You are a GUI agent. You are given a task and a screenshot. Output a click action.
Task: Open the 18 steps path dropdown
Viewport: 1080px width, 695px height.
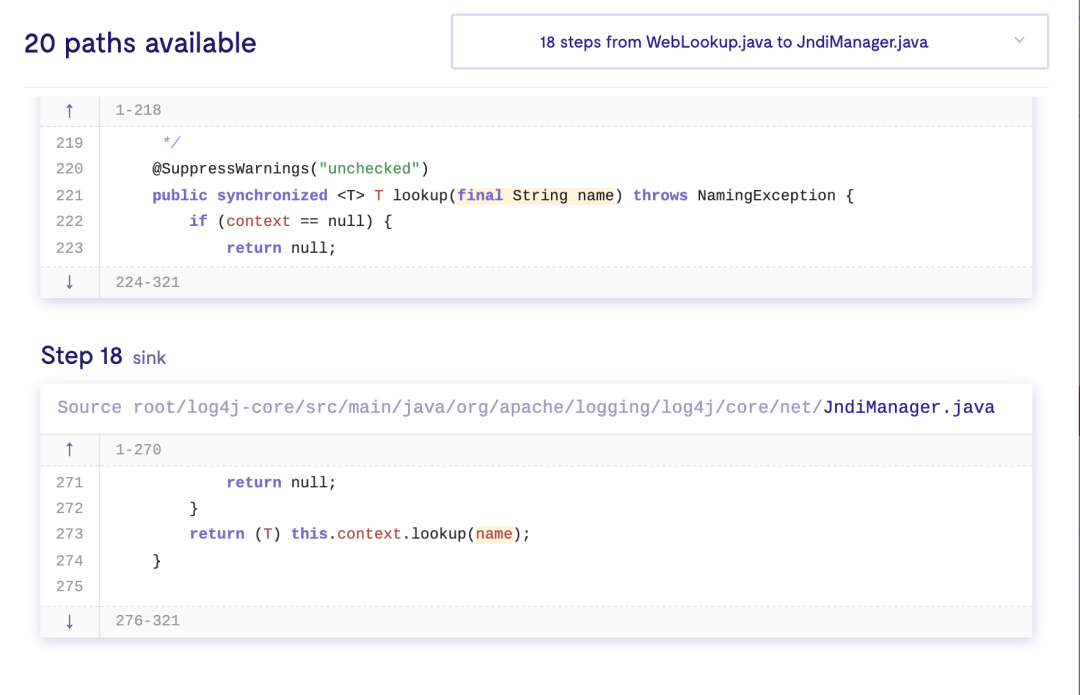coord(749,42)
